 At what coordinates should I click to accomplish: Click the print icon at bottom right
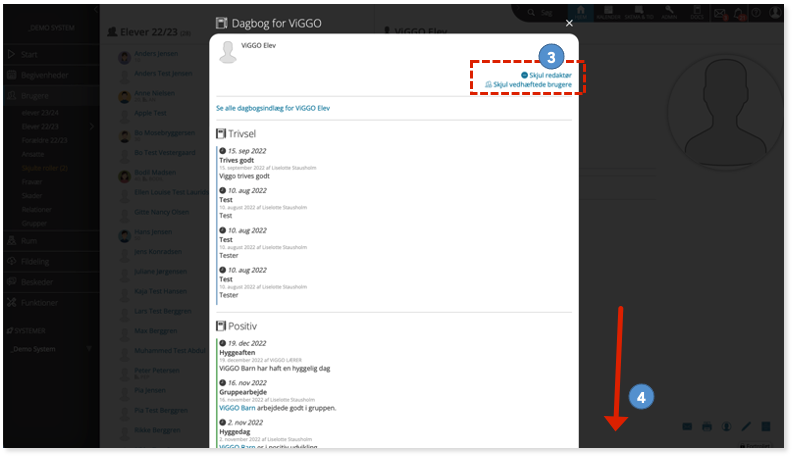tap(707, 427)
